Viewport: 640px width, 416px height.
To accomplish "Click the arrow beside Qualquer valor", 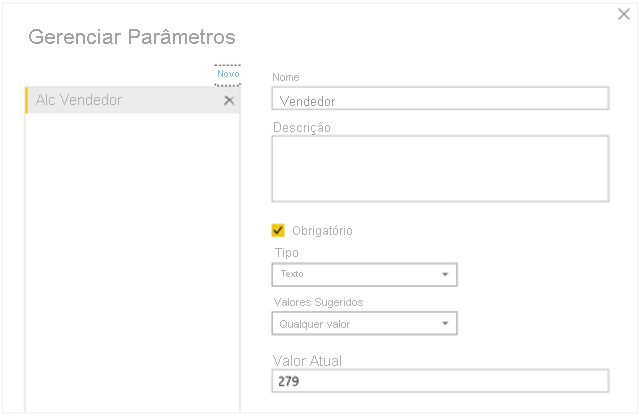I will pos(446,324).
